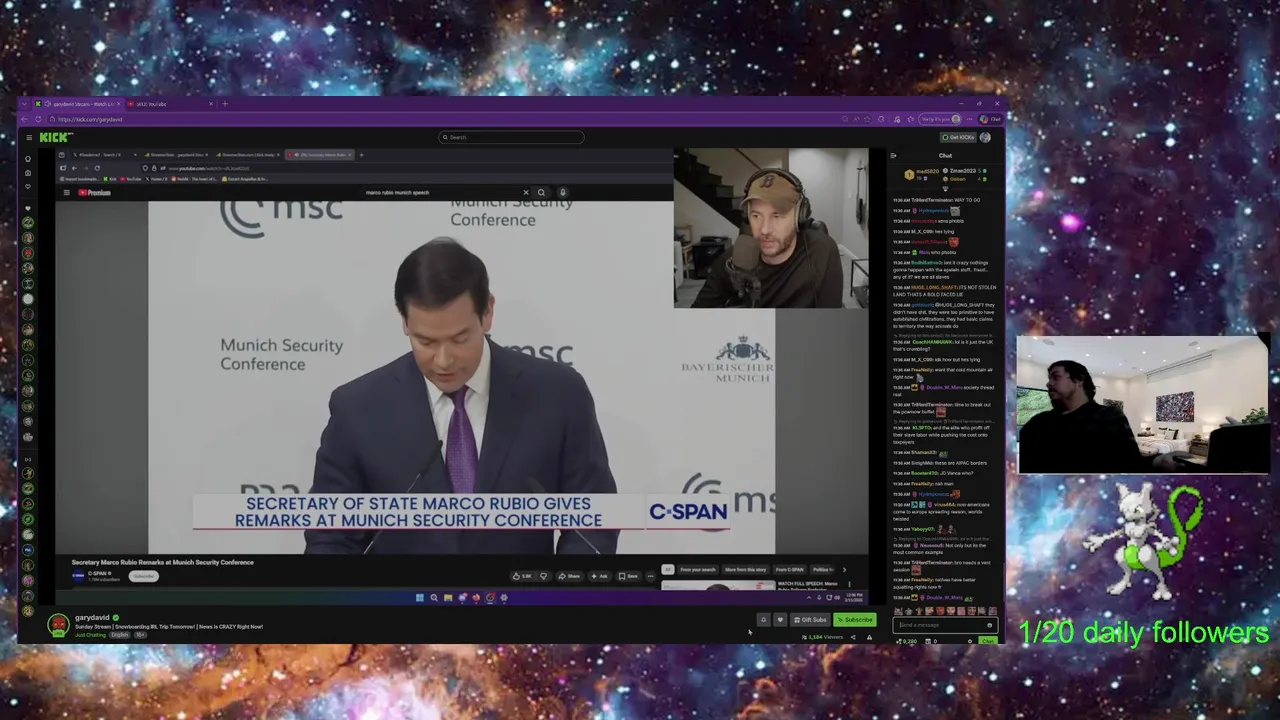Click the gray C-SPAN Subscribe button
The image size is (1280, 720).
tap(144, 576)
